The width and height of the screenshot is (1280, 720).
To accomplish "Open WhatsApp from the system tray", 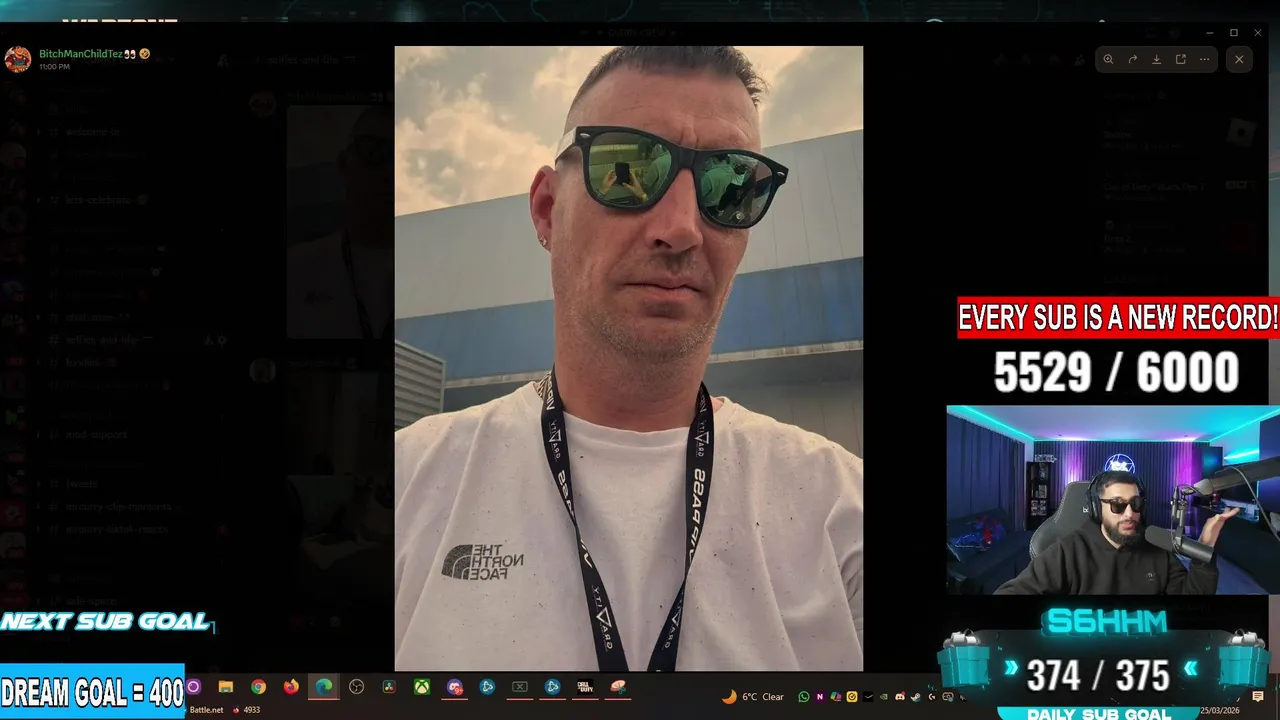I will tap(803, 696).
